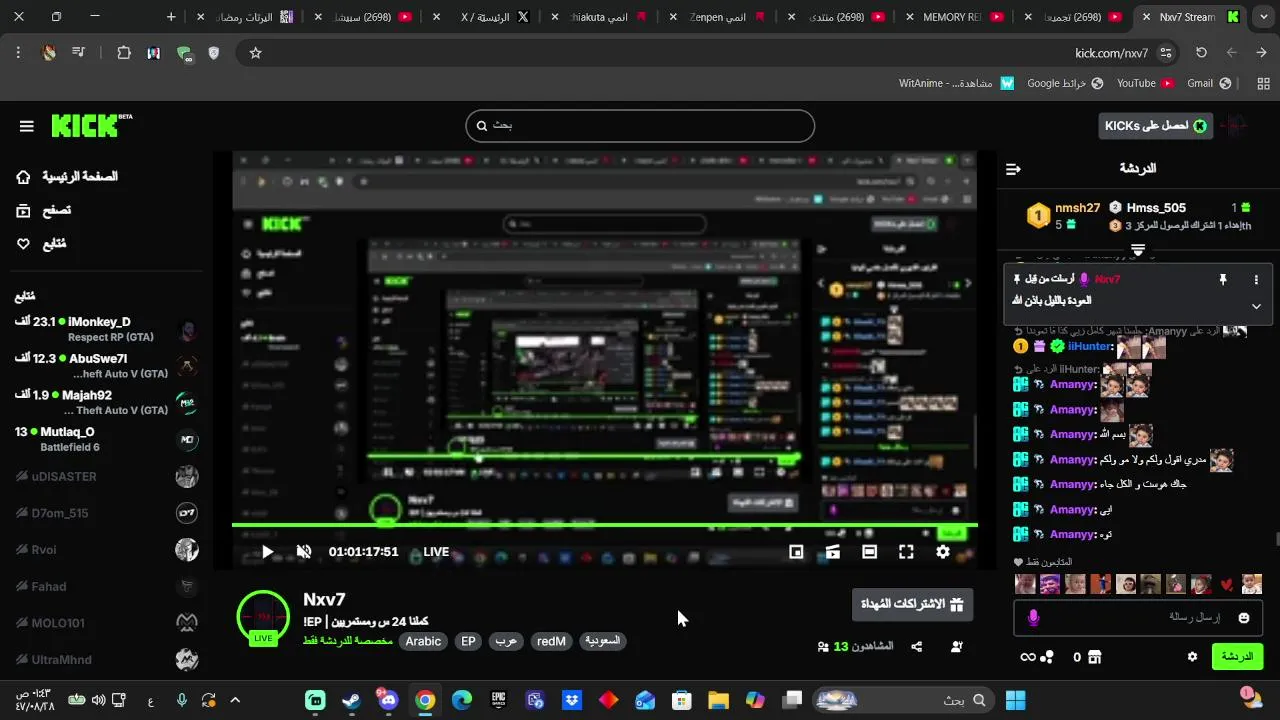Image resolution: width=1280 pixels, height=720 pixels.
Task: Open player settings gear icon
Action: point(943,552)
